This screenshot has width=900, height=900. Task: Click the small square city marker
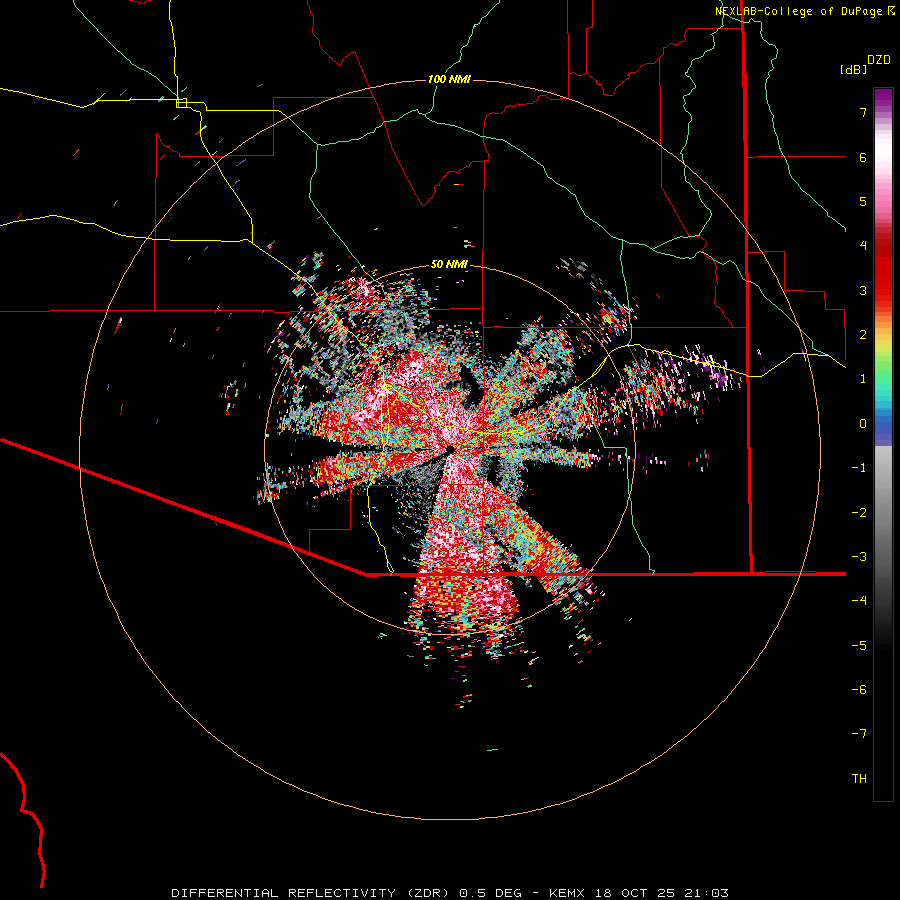tap(181, 103)
